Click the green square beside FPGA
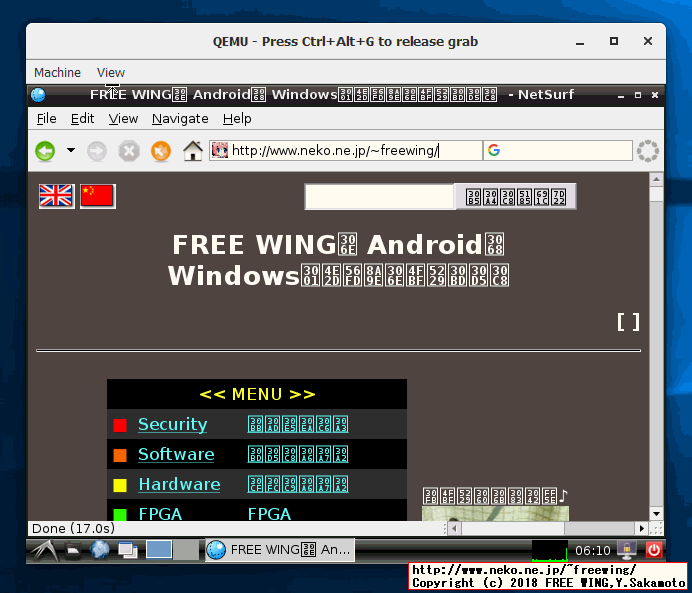Viewport: 692px width, 593px height. tap(120, 514)
